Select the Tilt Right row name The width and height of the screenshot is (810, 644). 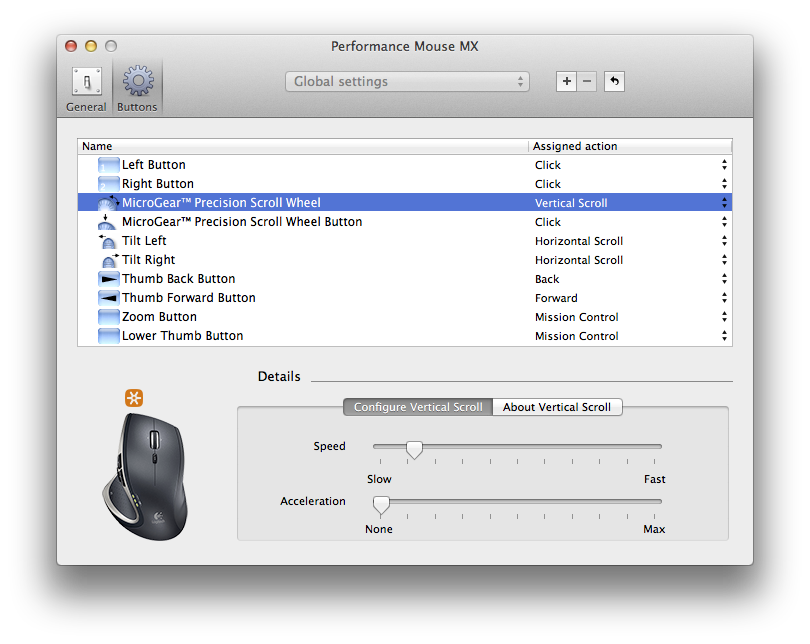pyautogui.click(x=148, y=260)
